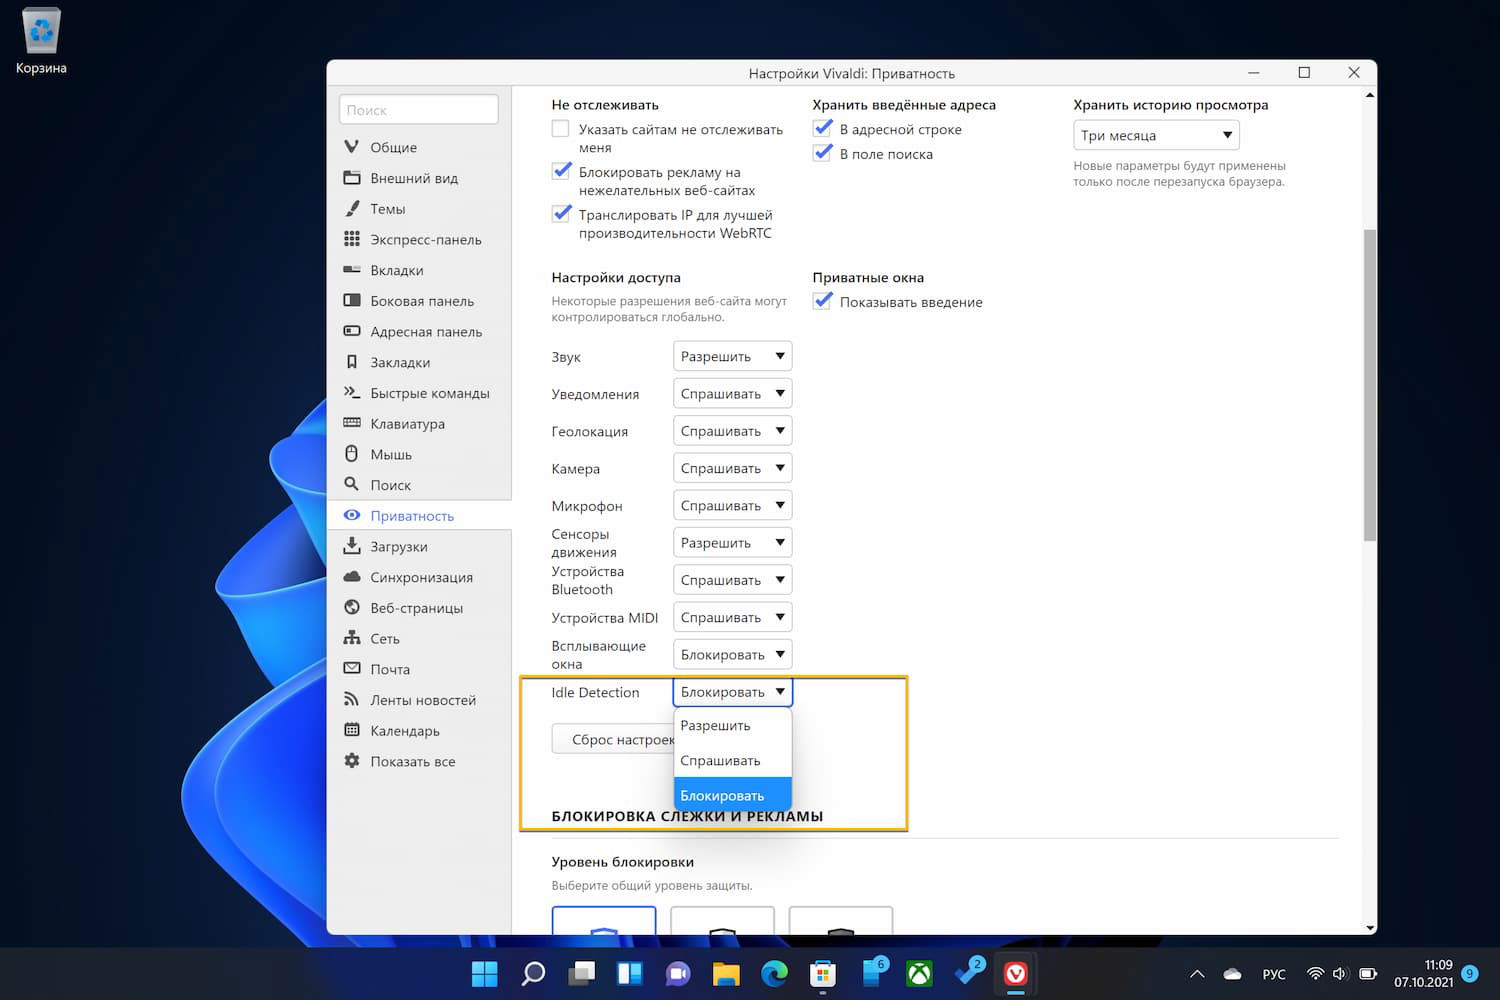This screenshot has height=1000, width=1500.
Task: Switch to Vivaldi browser in the taskbar
Action: pyautogui.click(x=1016, y=973)
